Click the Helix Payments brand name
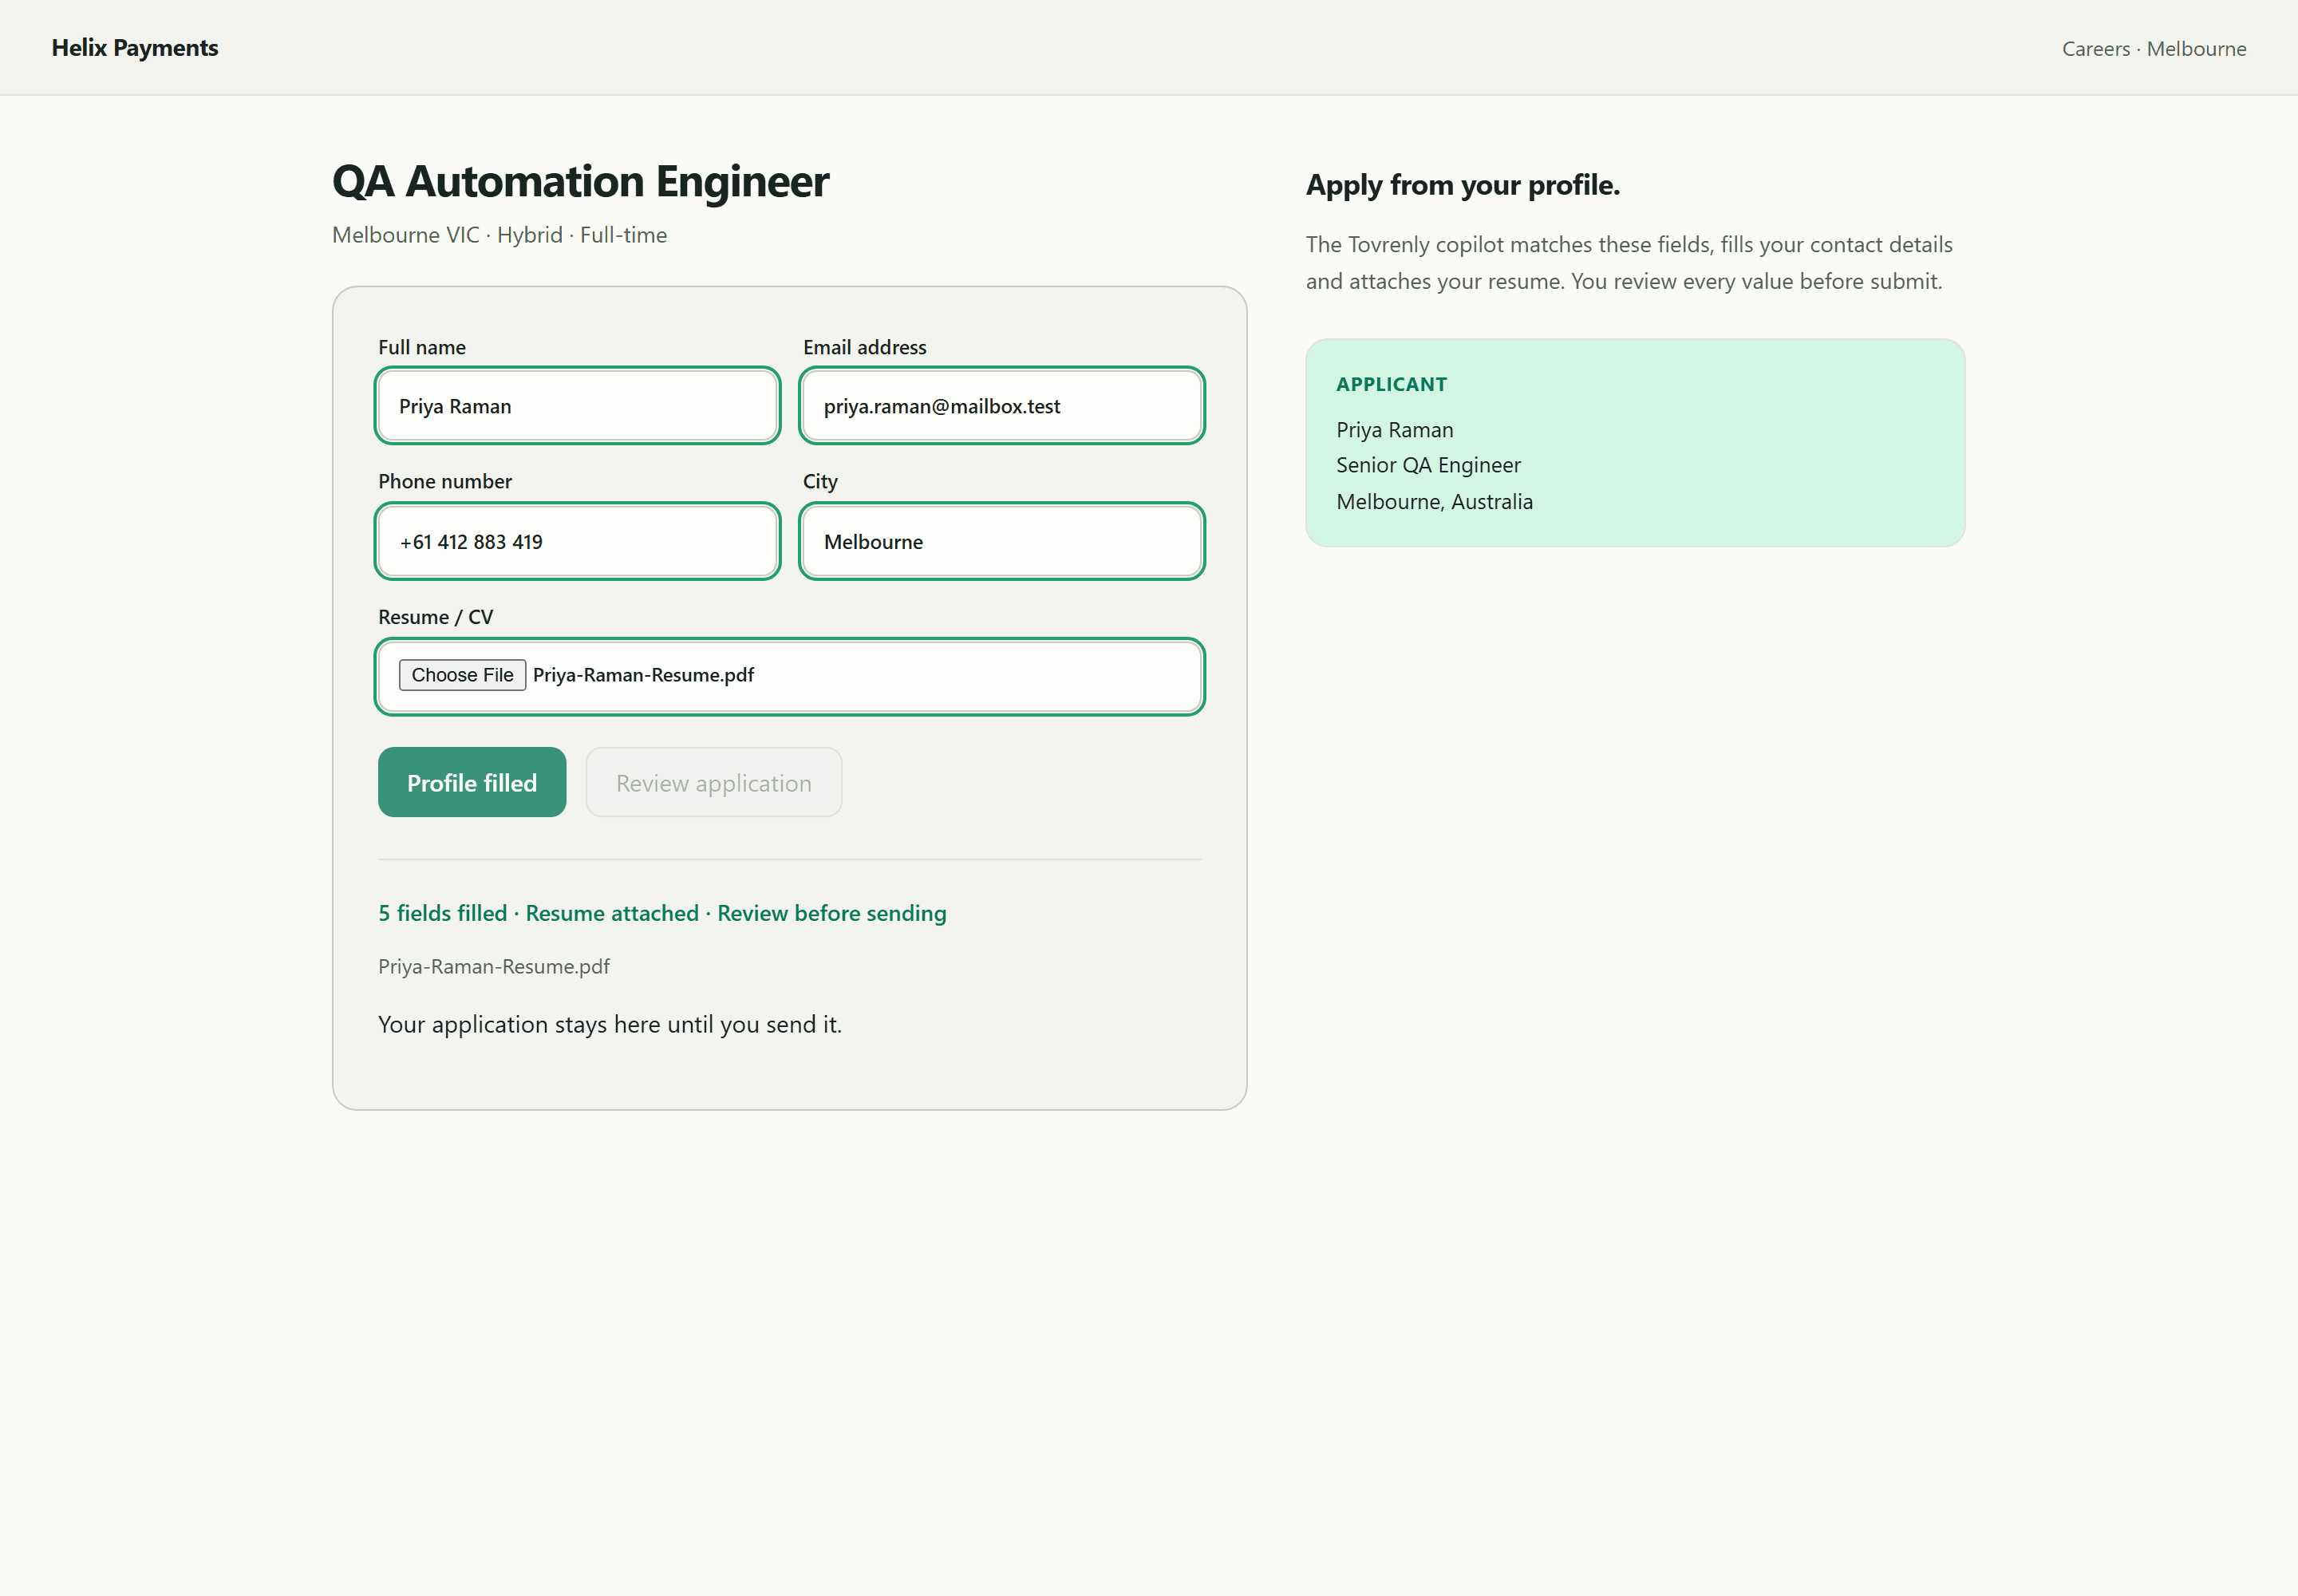Screen dimensions: 2298x1596 pyautogui.click(x=135, y=48)
